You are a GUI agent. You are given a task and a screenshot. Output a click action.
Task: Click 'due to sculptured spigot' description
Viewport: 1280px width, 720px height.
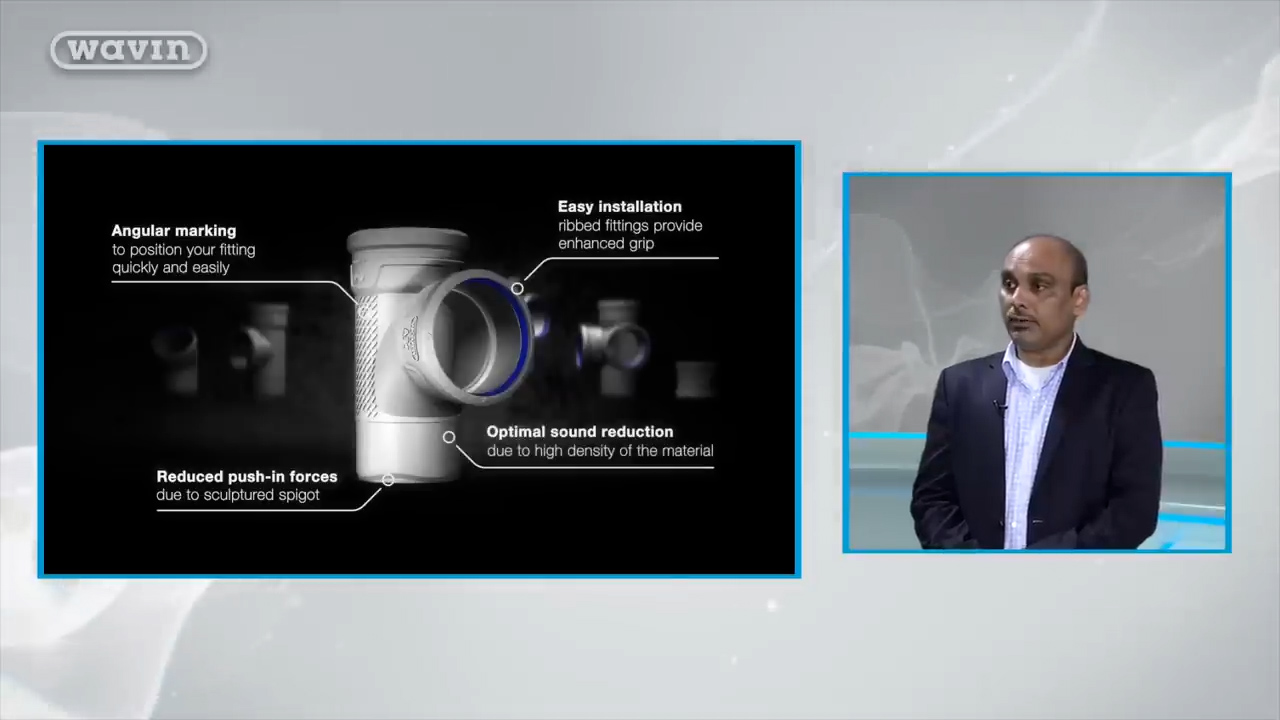point(237,495)
